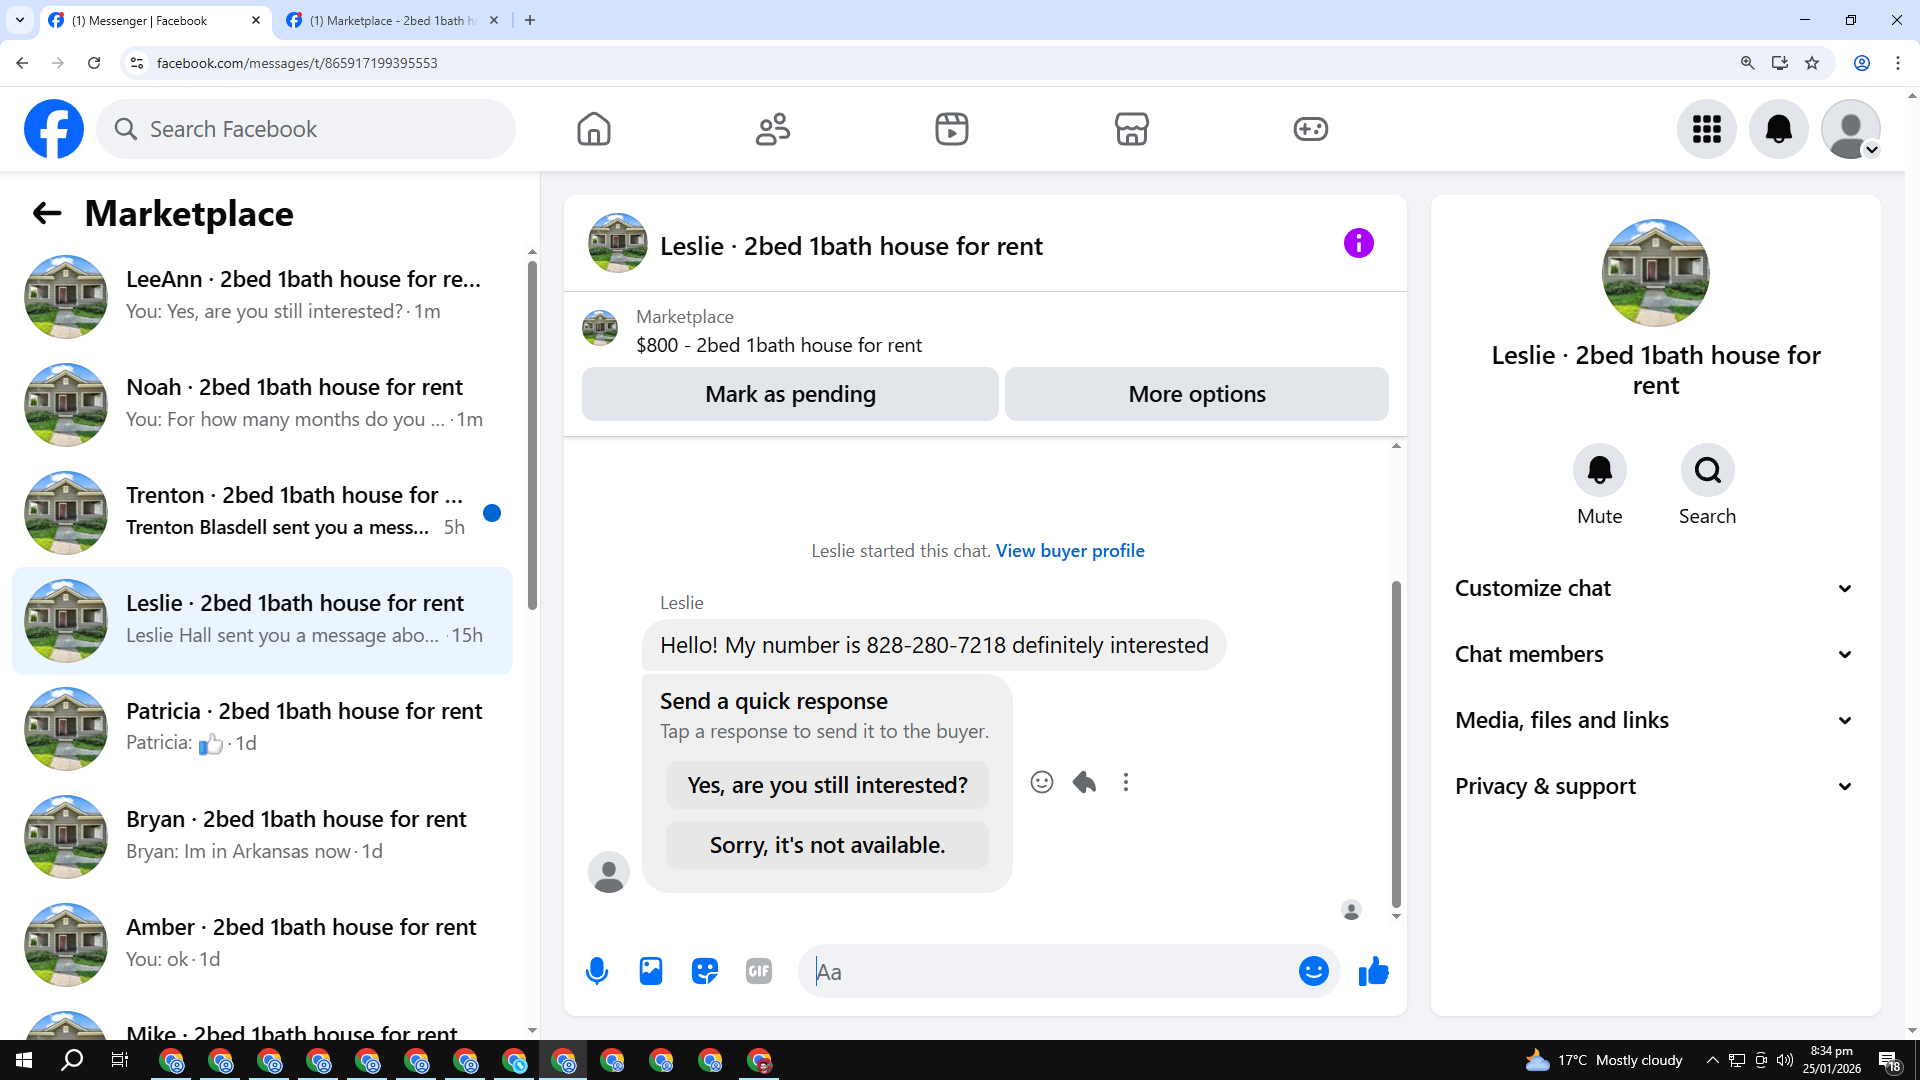Attach a photo using the image icon
The height and width of the screenshot is (1080, 1920).
651,971
